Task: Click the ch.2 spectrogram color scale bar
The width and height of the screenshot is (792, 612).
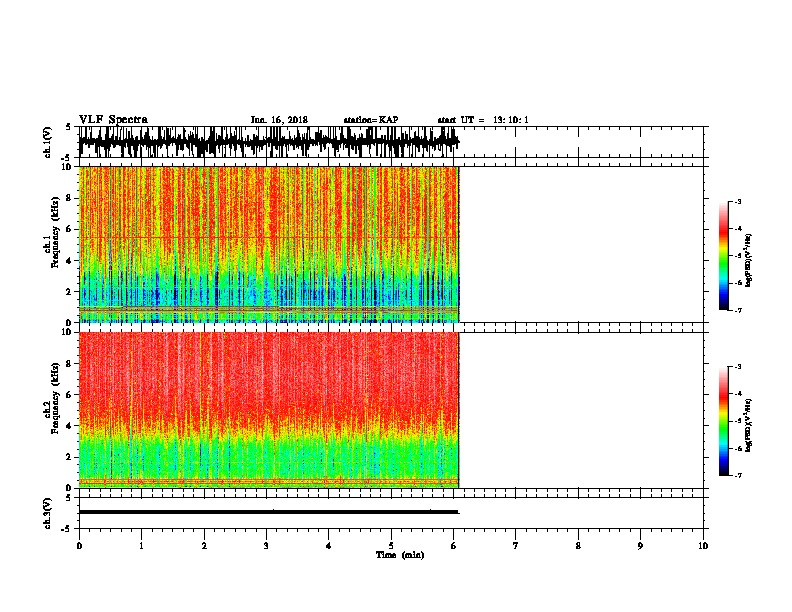Action: pyautogui.click(x=723, y=421)
